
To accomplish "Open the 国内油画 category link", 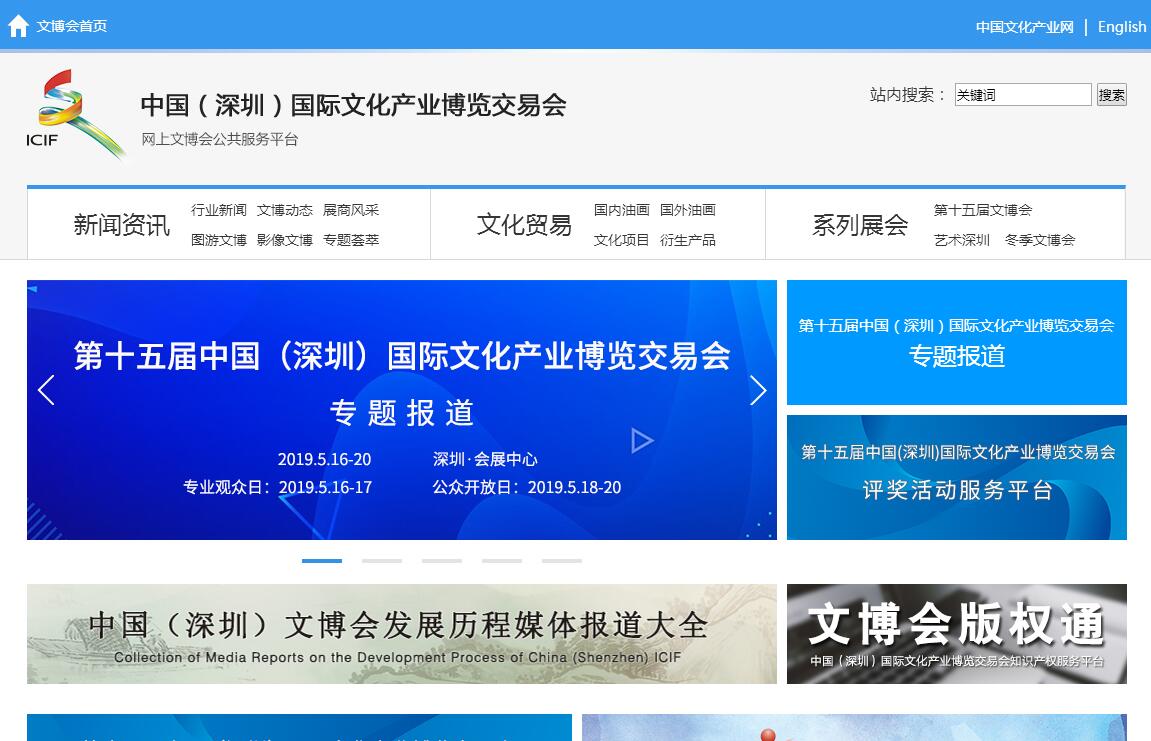I will [621, 210].
